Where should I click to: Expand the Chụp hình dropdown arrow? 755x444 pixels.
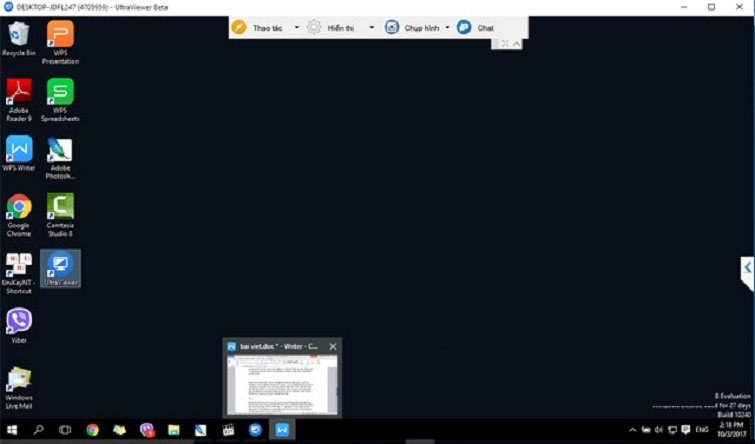click(447, 27)
